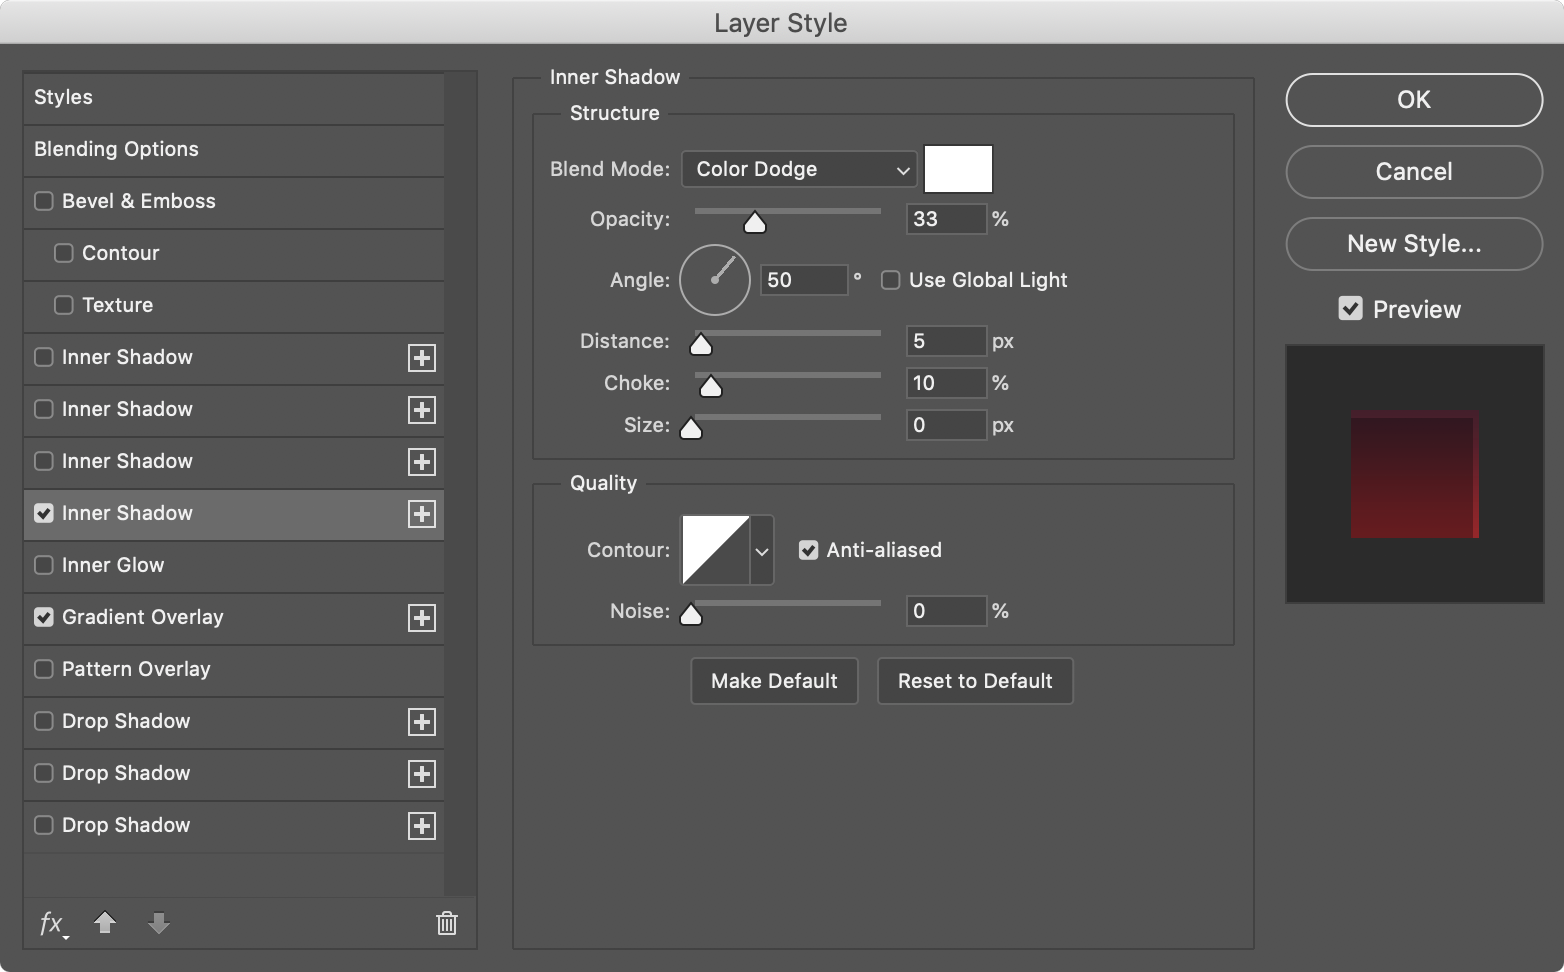Image resolution: width=1564 pixels, height=972 pixels.
Task: Click the Opacity value field
Action: [x=945, y=219]
